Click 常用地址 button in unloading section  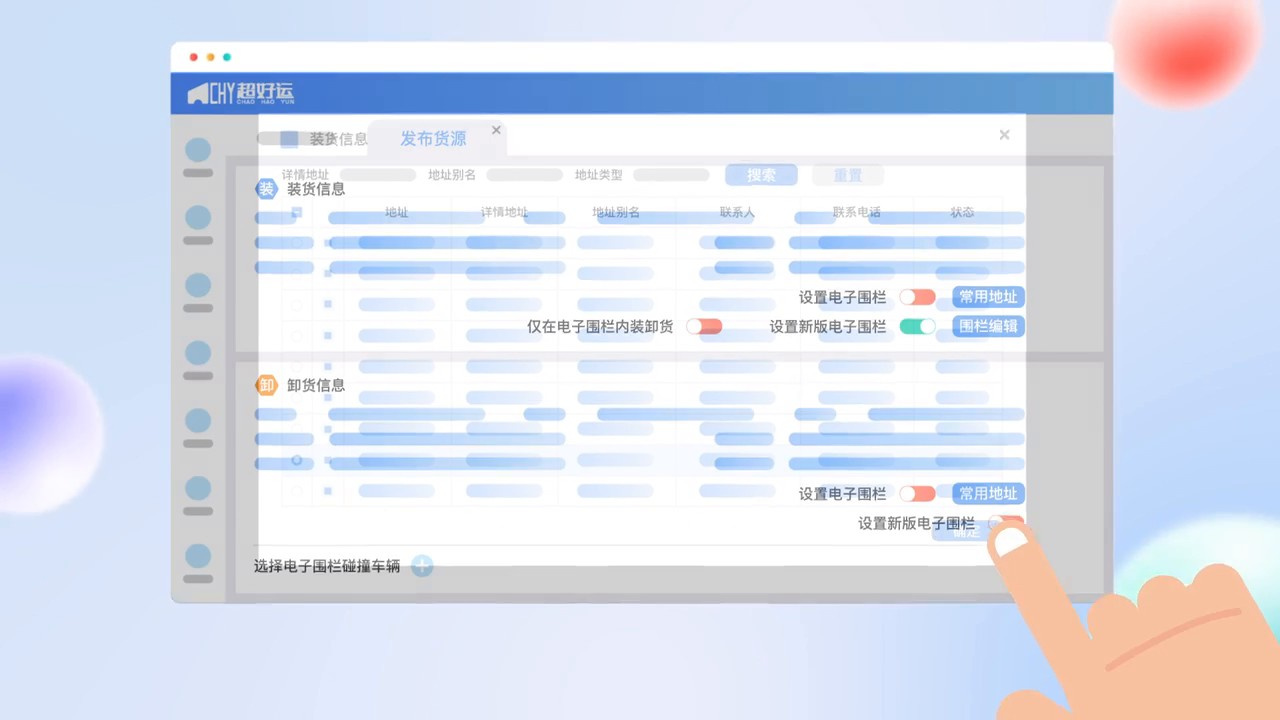click(988, 493)
